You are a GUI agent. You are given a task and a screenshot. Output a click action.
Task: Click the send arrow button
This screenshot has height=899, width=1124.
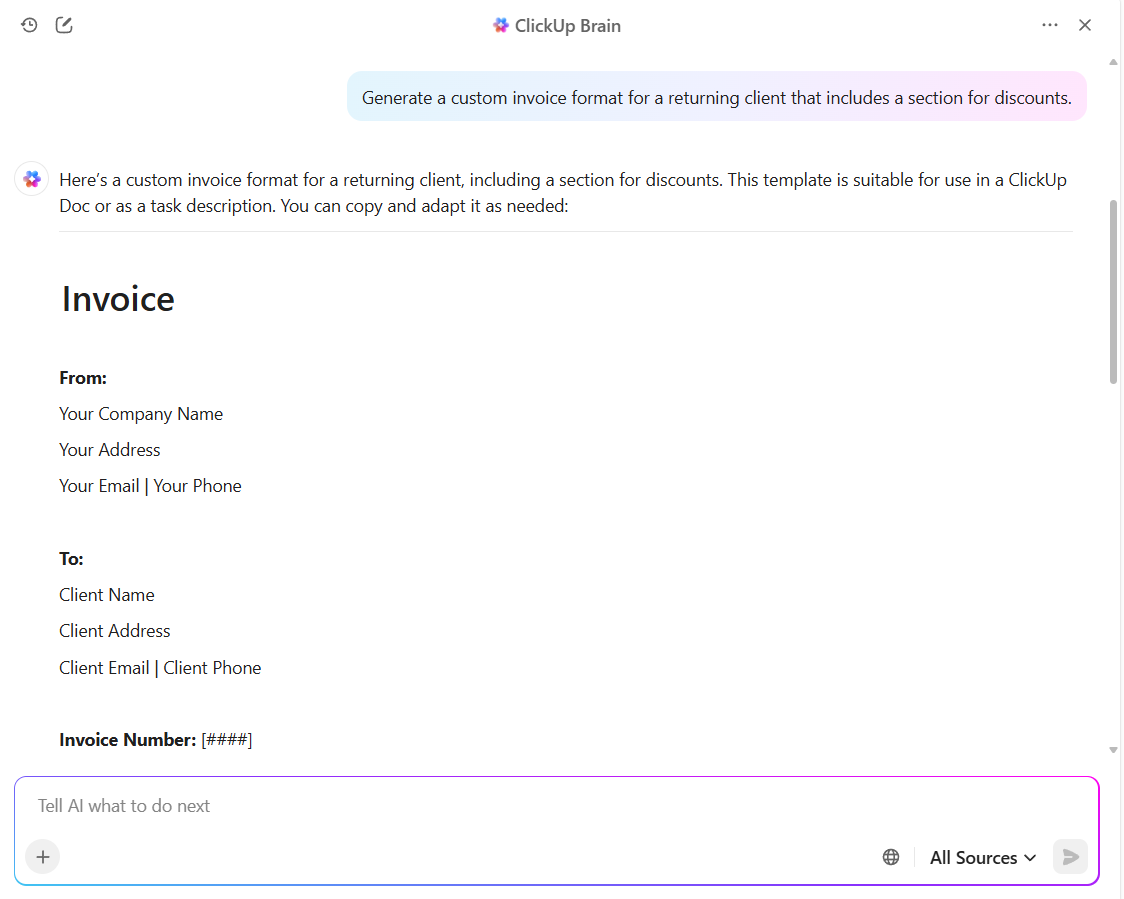[x=1070, y=857]
